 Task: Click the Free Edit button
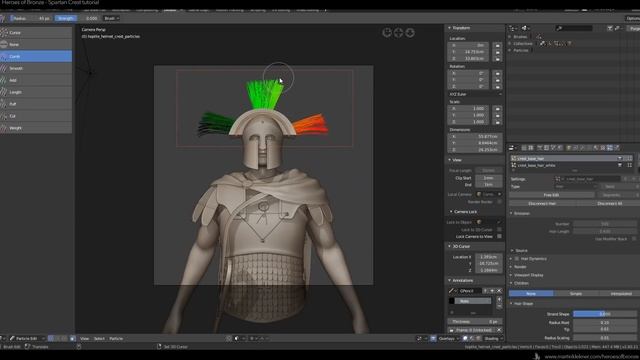(x=551, y=195)
